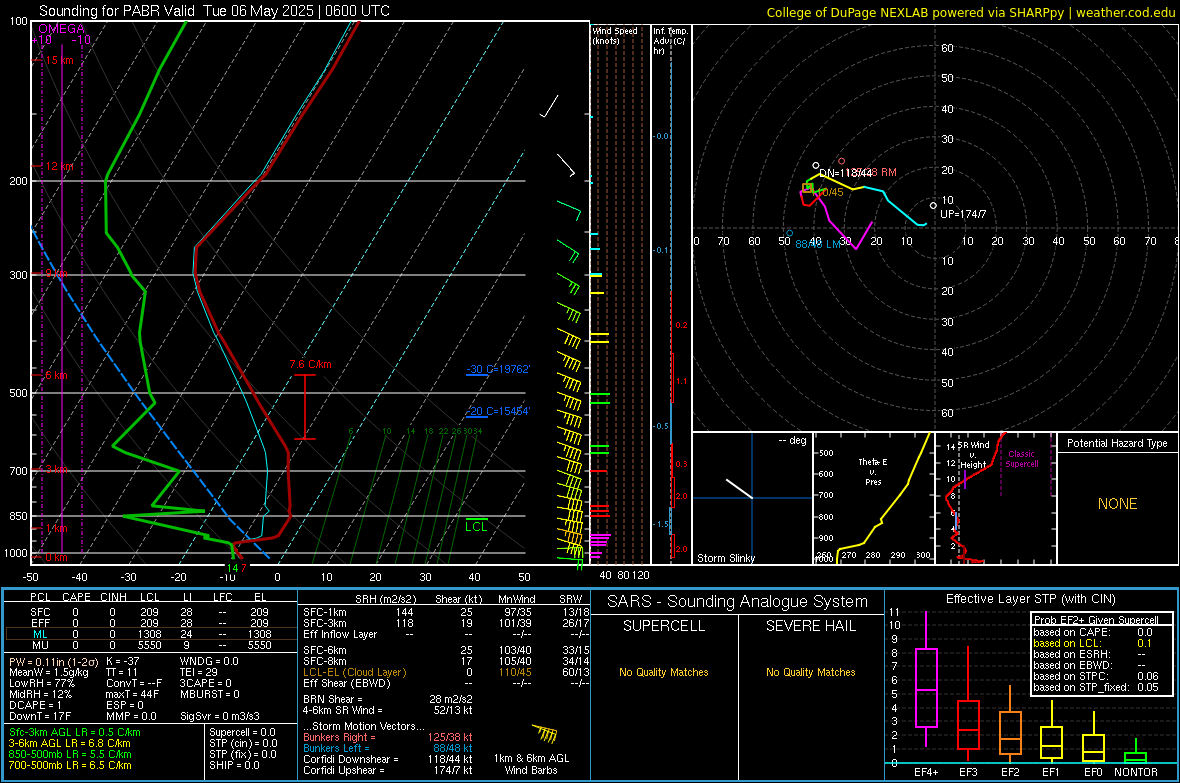Image resolution: width=1180 pixels, height=783 pixels.
Task: Click the 'Classic Supercell' label
Action: pos(1021,459)
